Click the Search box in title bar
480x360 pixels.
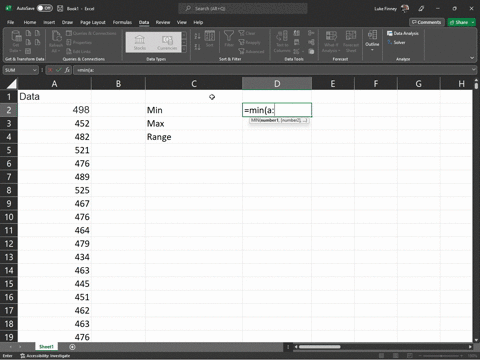pyautogui.click(x=243, y=9)
